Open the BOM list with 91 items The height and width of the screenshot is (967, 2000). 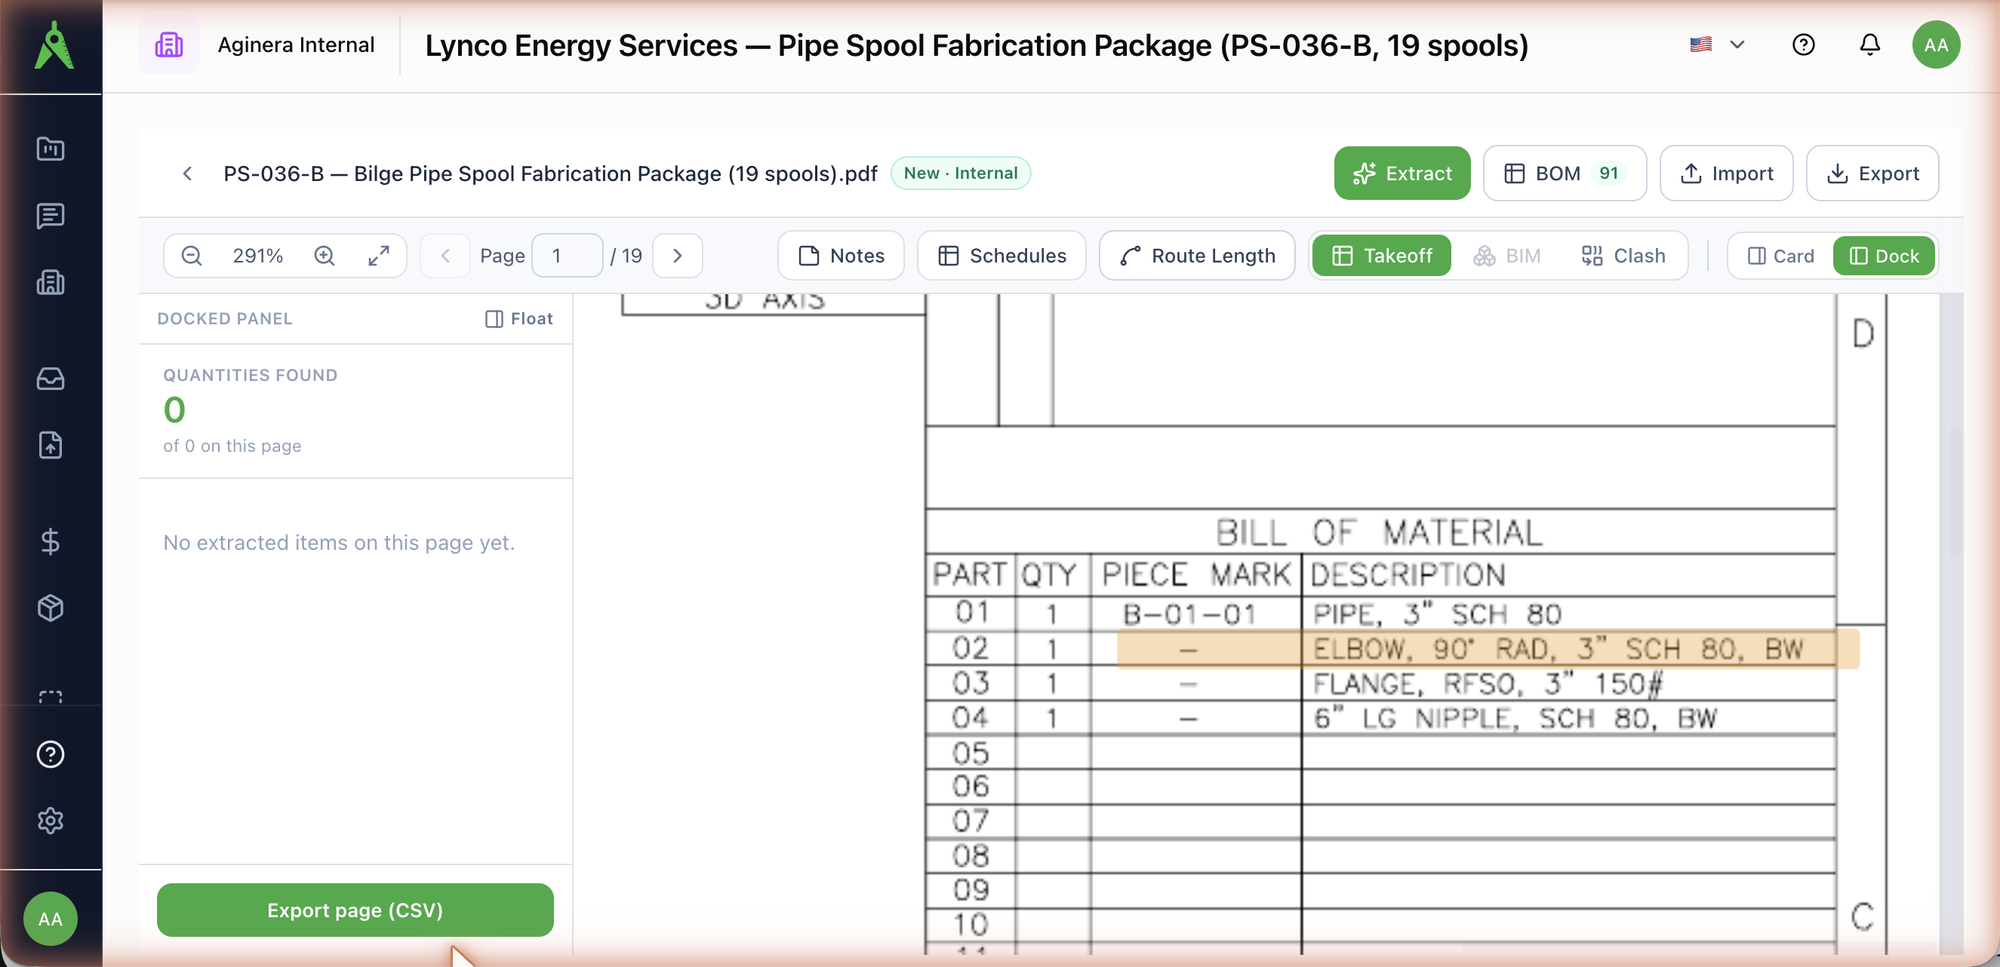(1565, 174)
